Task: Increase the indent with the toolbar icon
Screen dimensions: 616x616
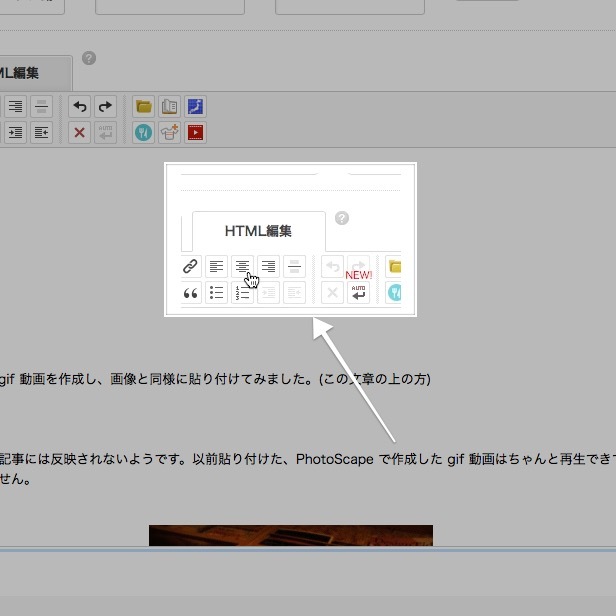Action: click(15, 132)
